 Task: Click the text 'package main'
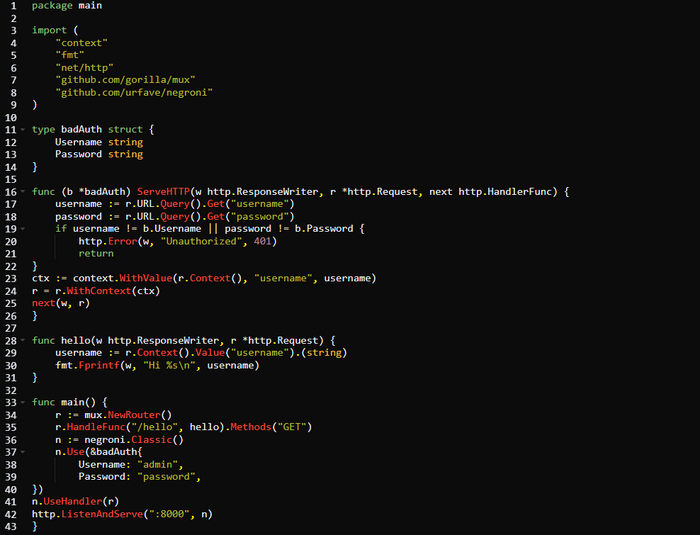point(67,6)
